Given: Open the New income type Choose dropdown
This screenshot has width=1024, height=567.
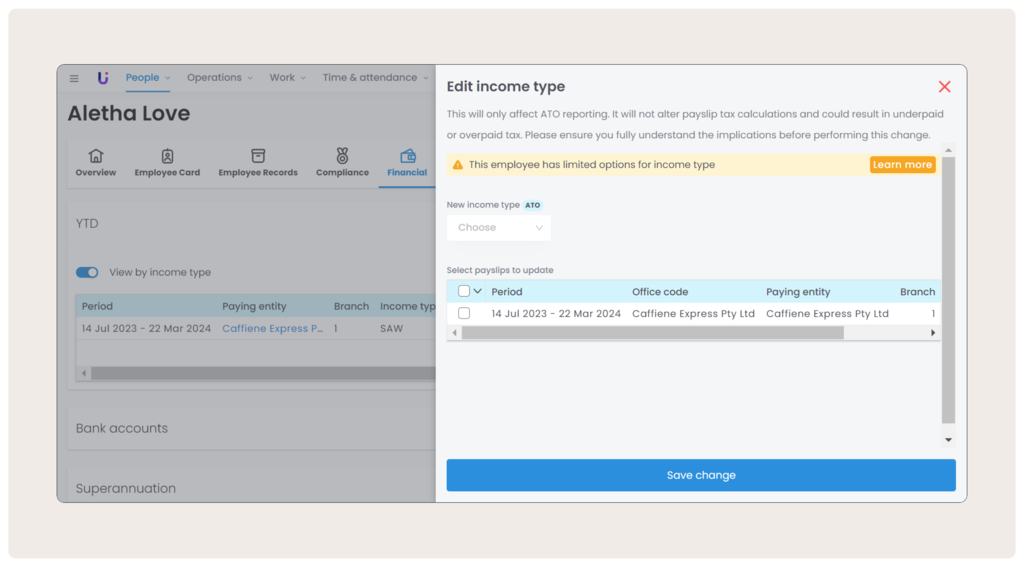Looking at the screenshot, I should 499,228.
